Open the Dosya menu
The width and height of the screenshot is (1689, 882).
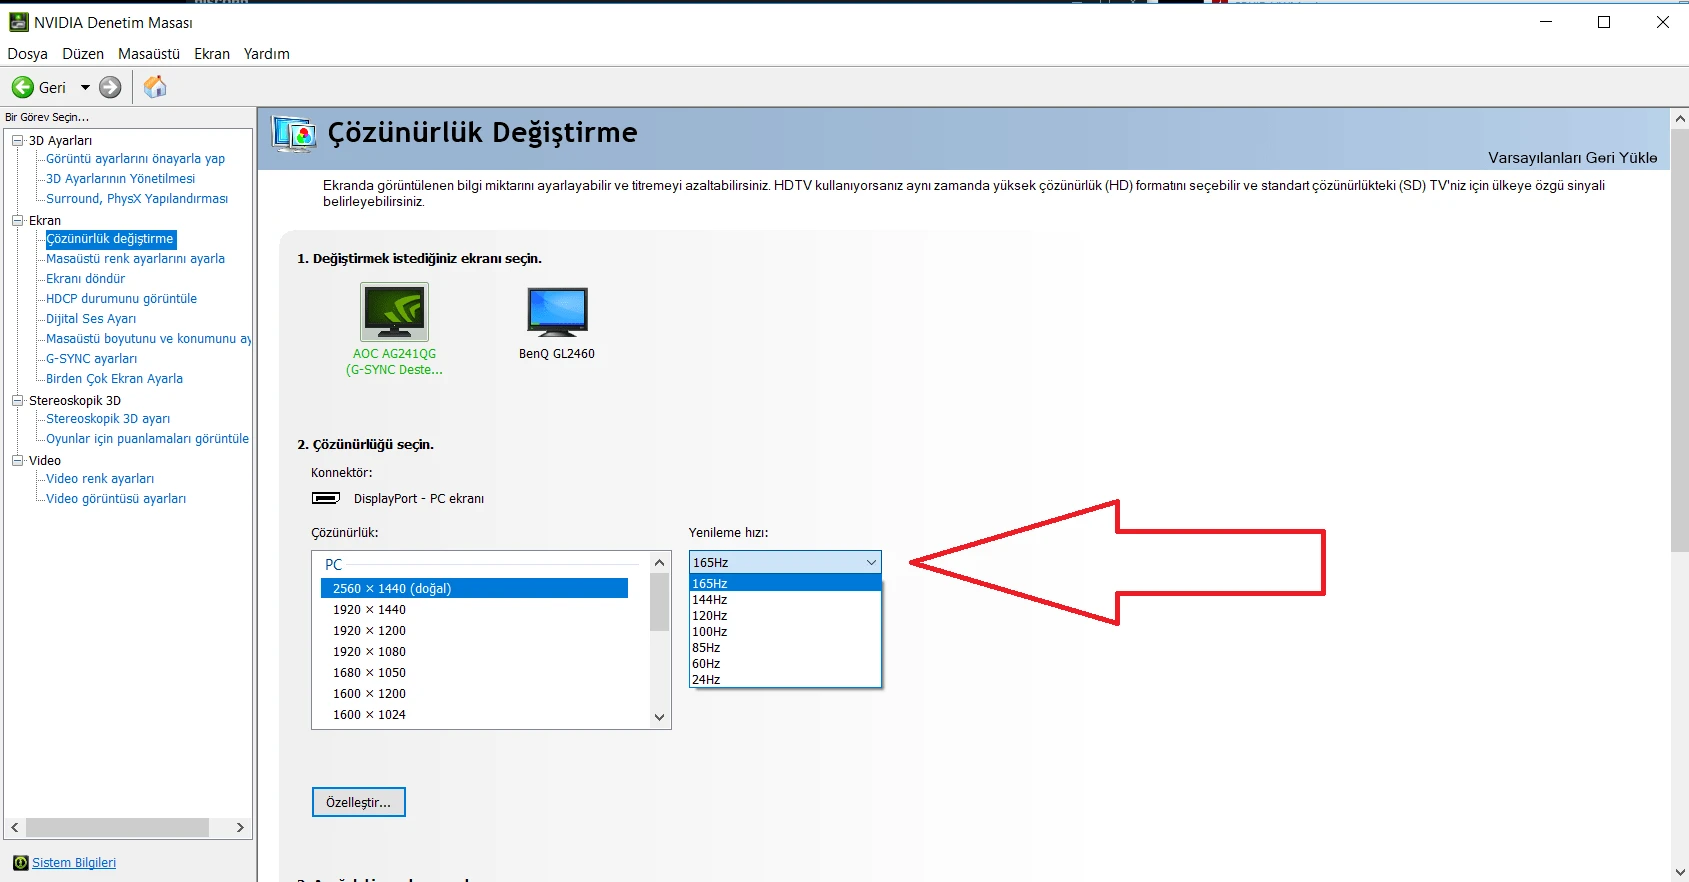tap(28, 54)
